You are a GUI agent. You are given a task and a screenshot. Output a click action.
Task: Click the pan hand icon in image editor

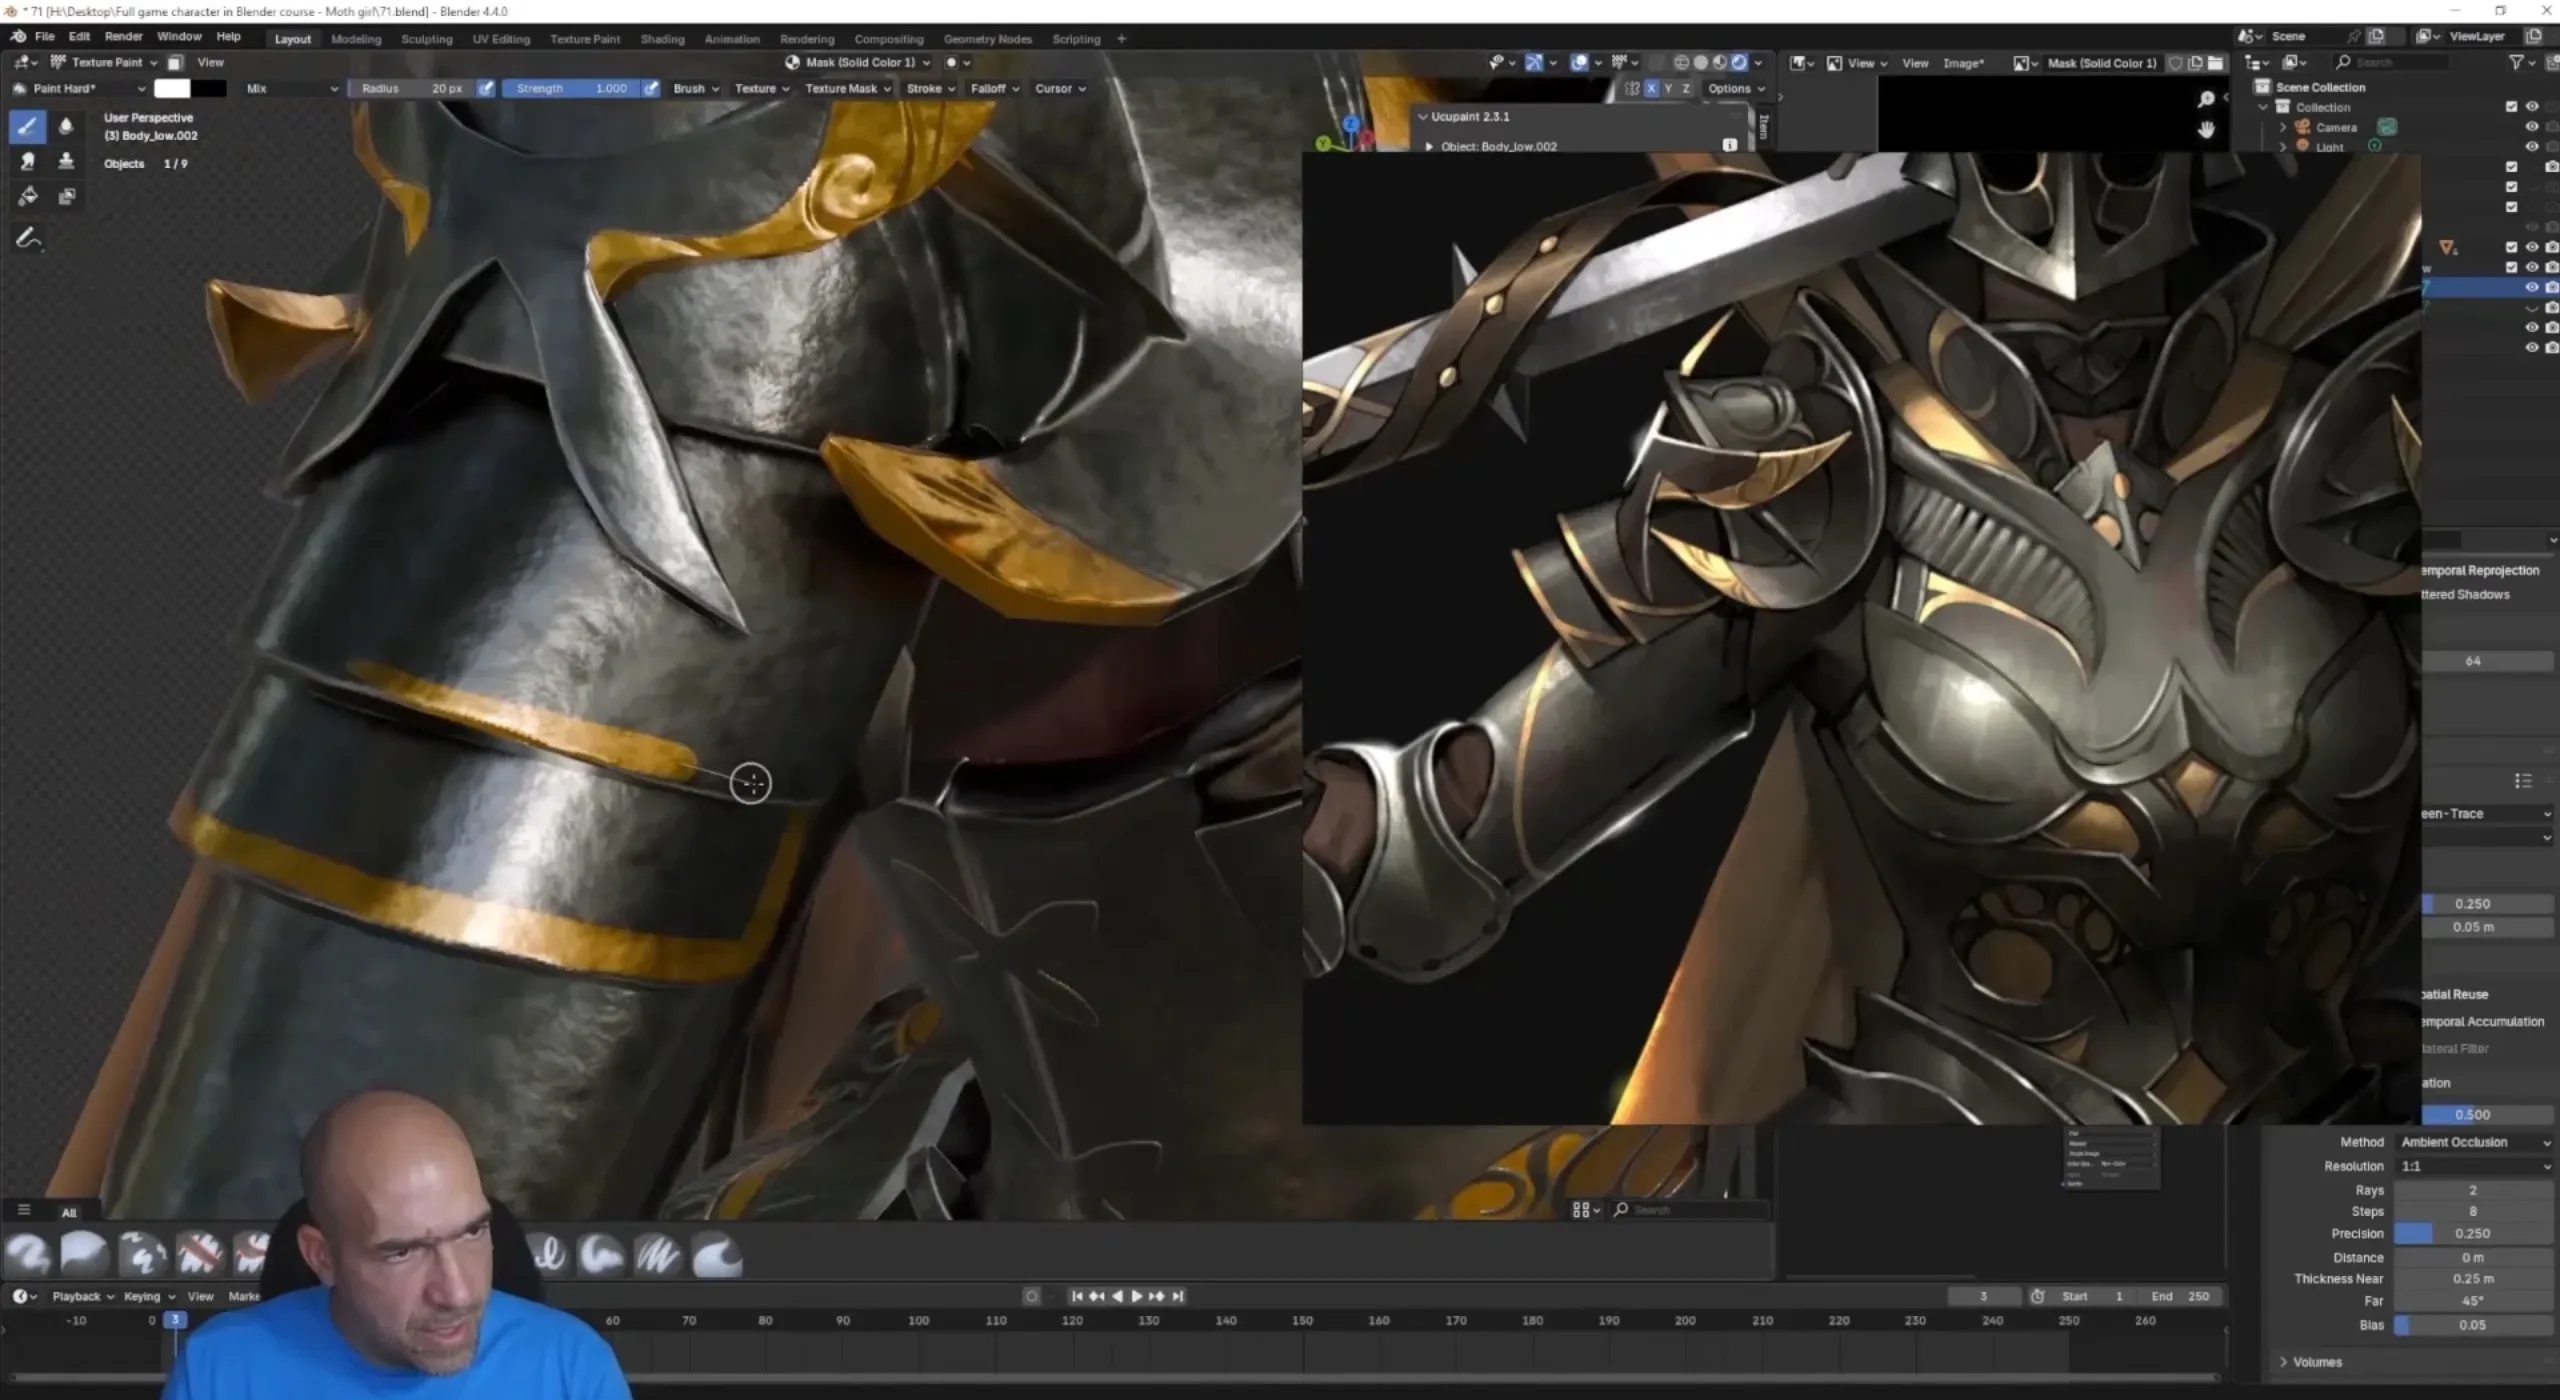2206,130
